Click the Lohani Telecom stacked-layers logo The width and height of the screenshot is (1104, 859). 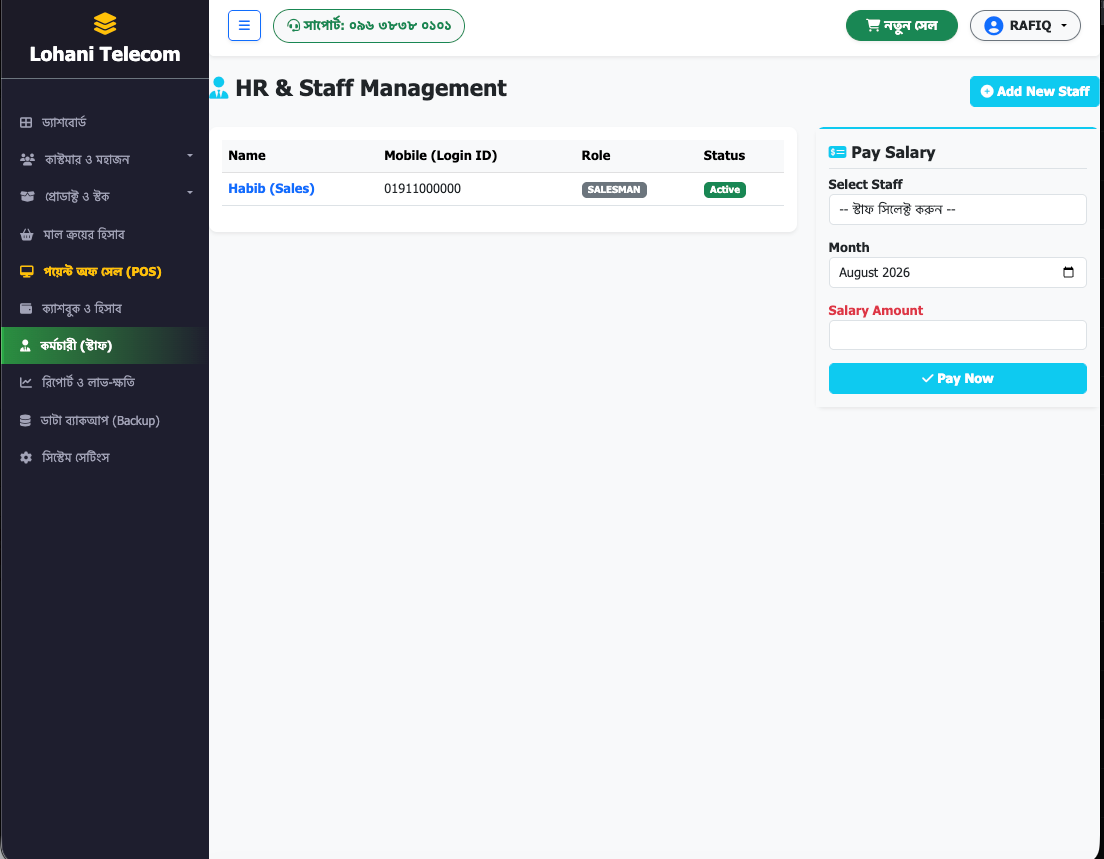click(105, 24)
